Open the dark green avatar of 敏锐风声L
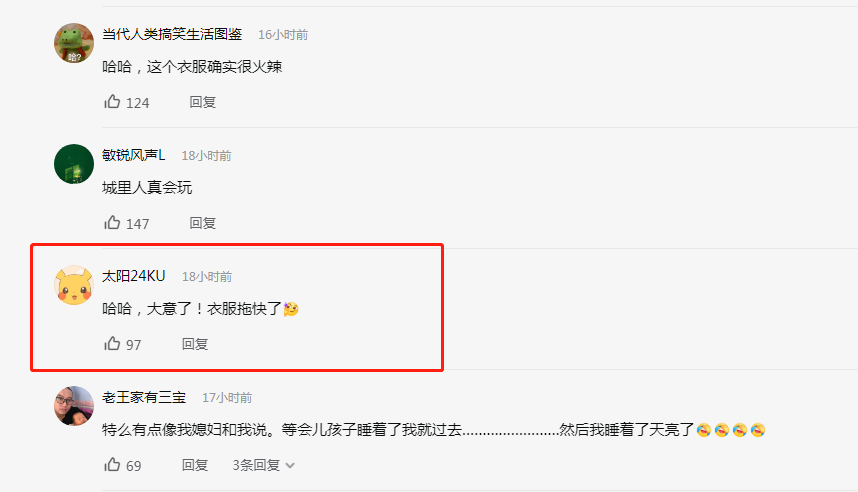The height and width of the screenshot is (492, 858). pos(74,164)
